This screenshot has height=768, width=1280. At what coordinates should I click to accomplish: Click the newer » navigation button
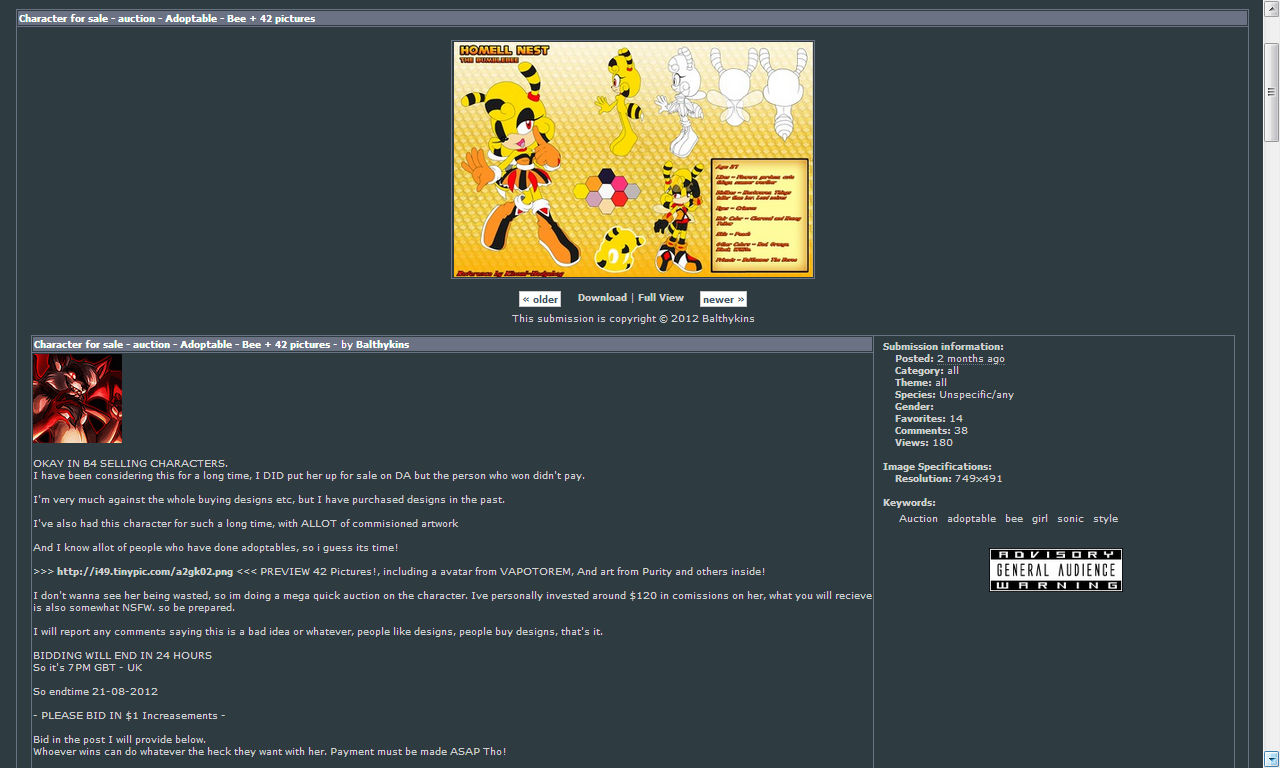click(x=722, y=299)
